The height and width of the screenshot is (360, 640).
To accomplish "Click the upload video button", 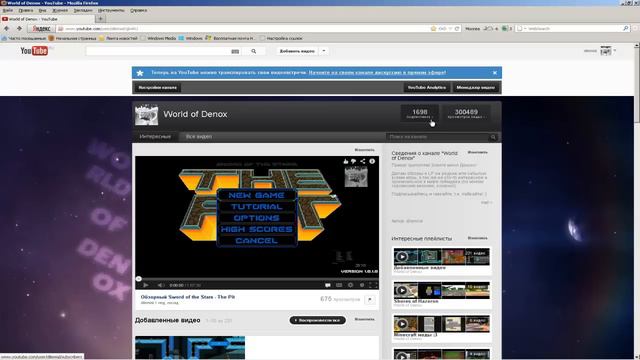I will coord(297,51).
